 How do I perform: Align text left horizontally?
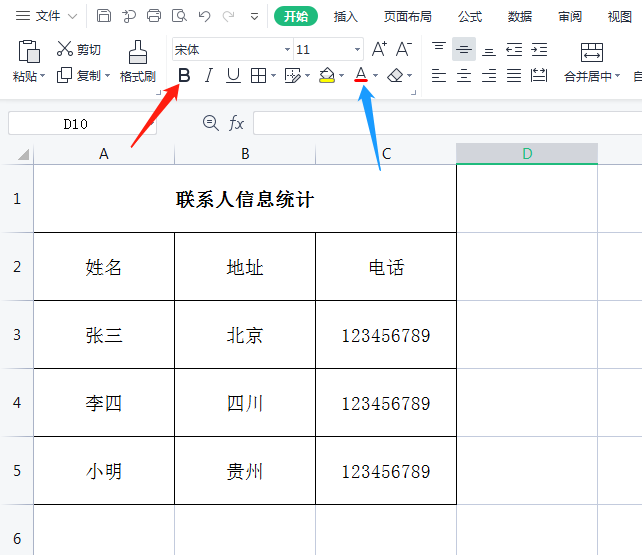(x=439, y=75)
